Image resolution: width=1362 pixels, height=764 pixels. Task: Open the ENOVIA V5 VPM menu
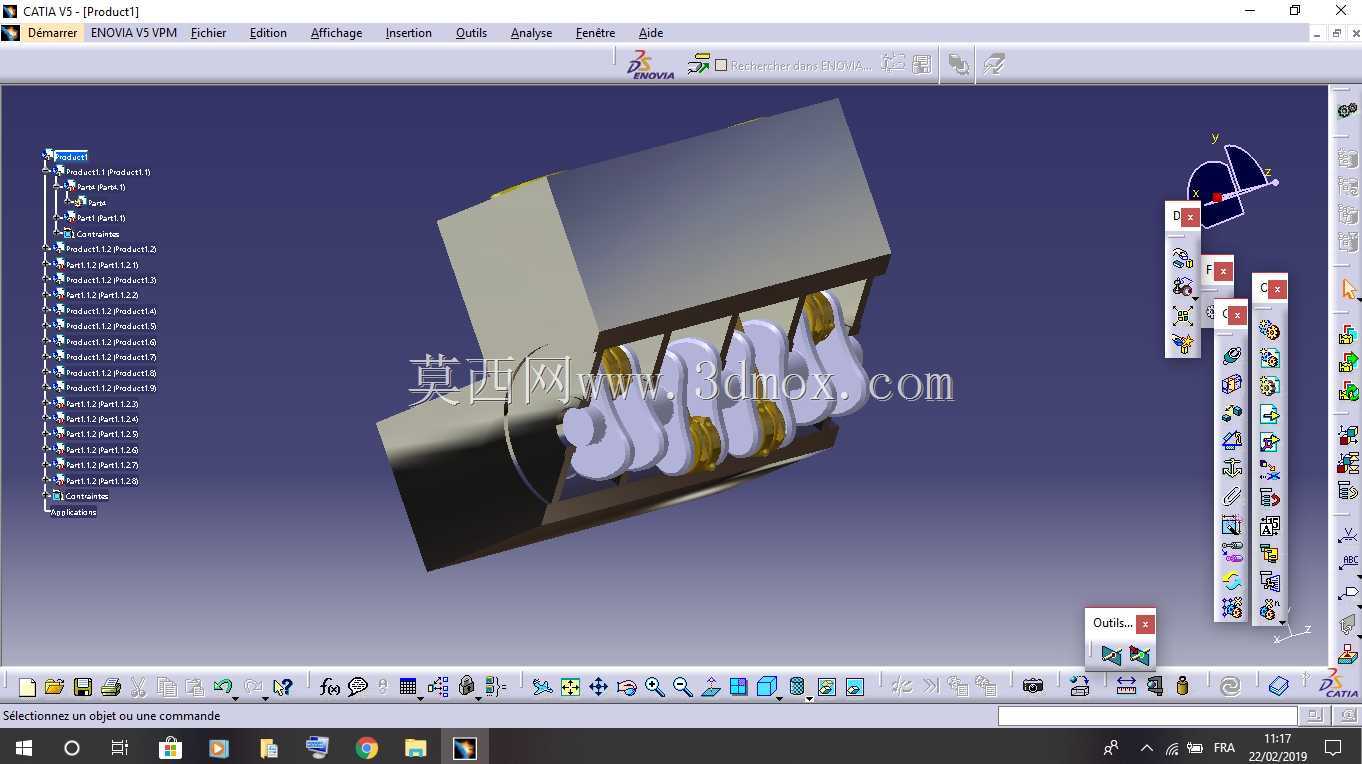[x=134, y=33]
